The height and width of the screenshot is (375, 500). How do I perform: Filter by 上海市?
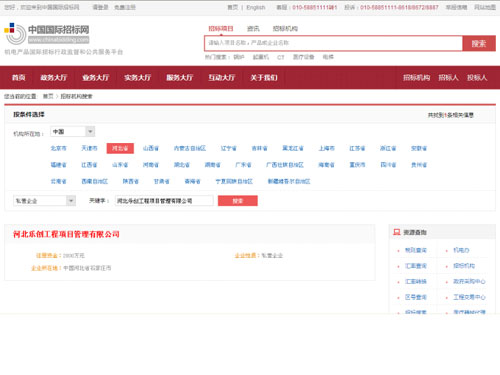tap(327, 148)
